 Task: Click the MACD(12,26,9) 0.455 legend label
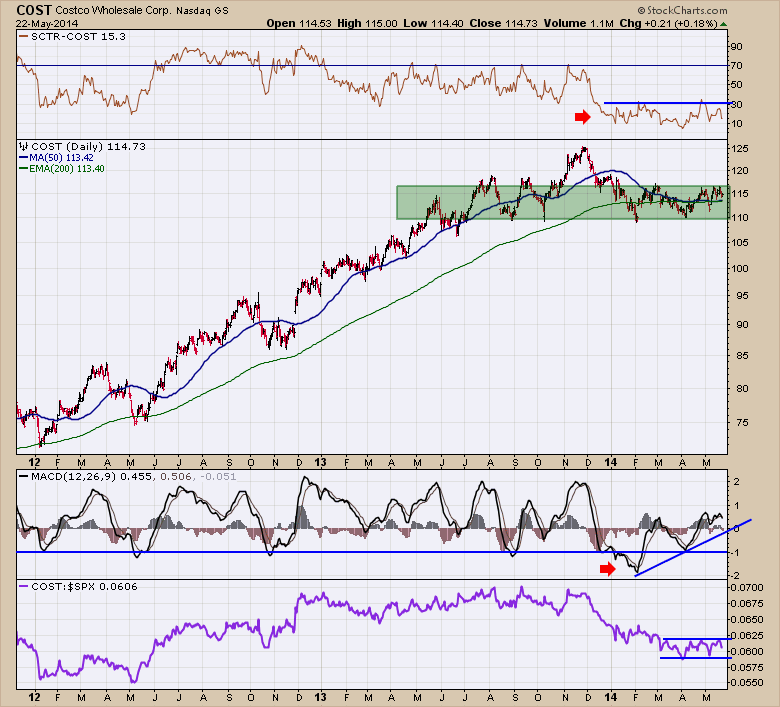coord(92,477)
